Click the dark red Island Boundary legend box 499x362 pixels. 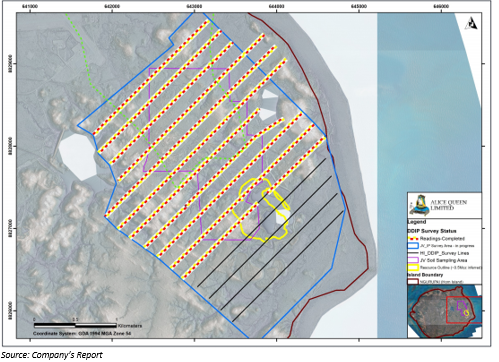click(x=413, y=282)
